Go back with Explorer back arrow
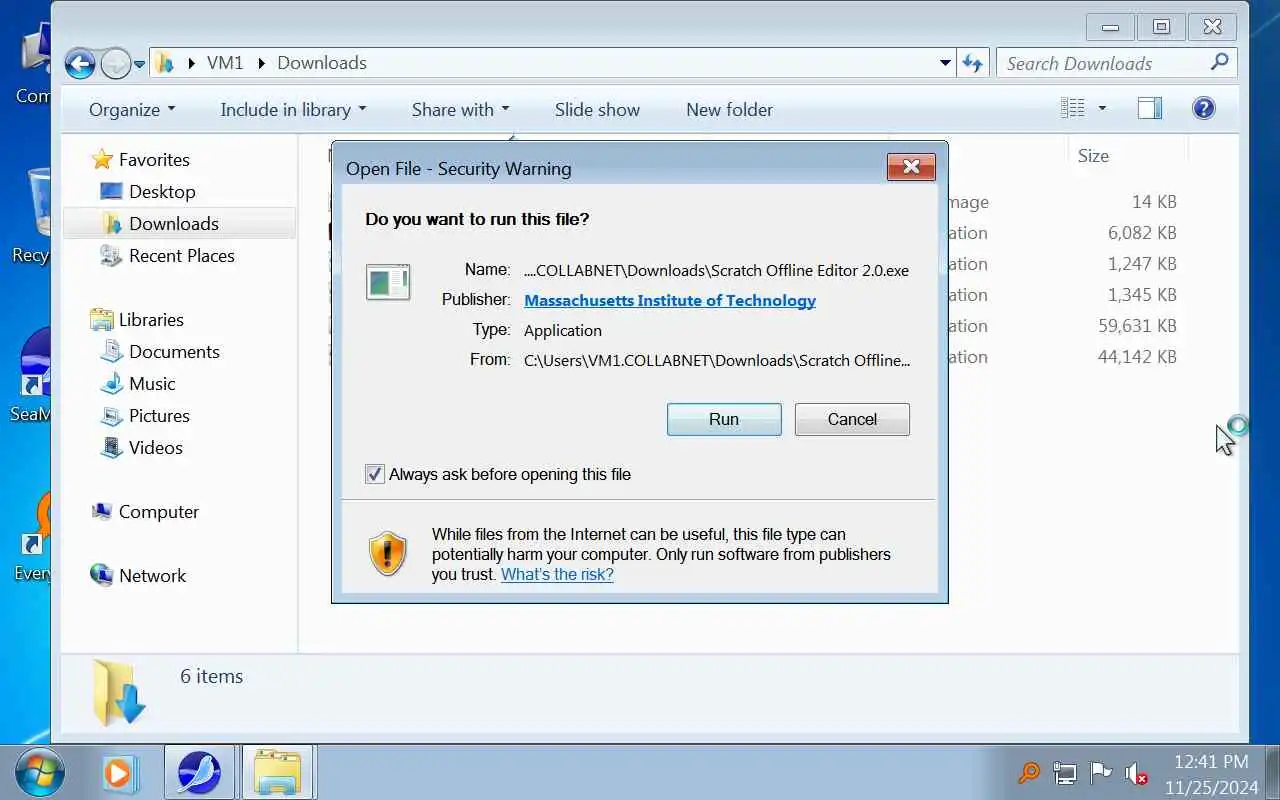This screenshot has width=1280, height=800. (x=80, y=63)
